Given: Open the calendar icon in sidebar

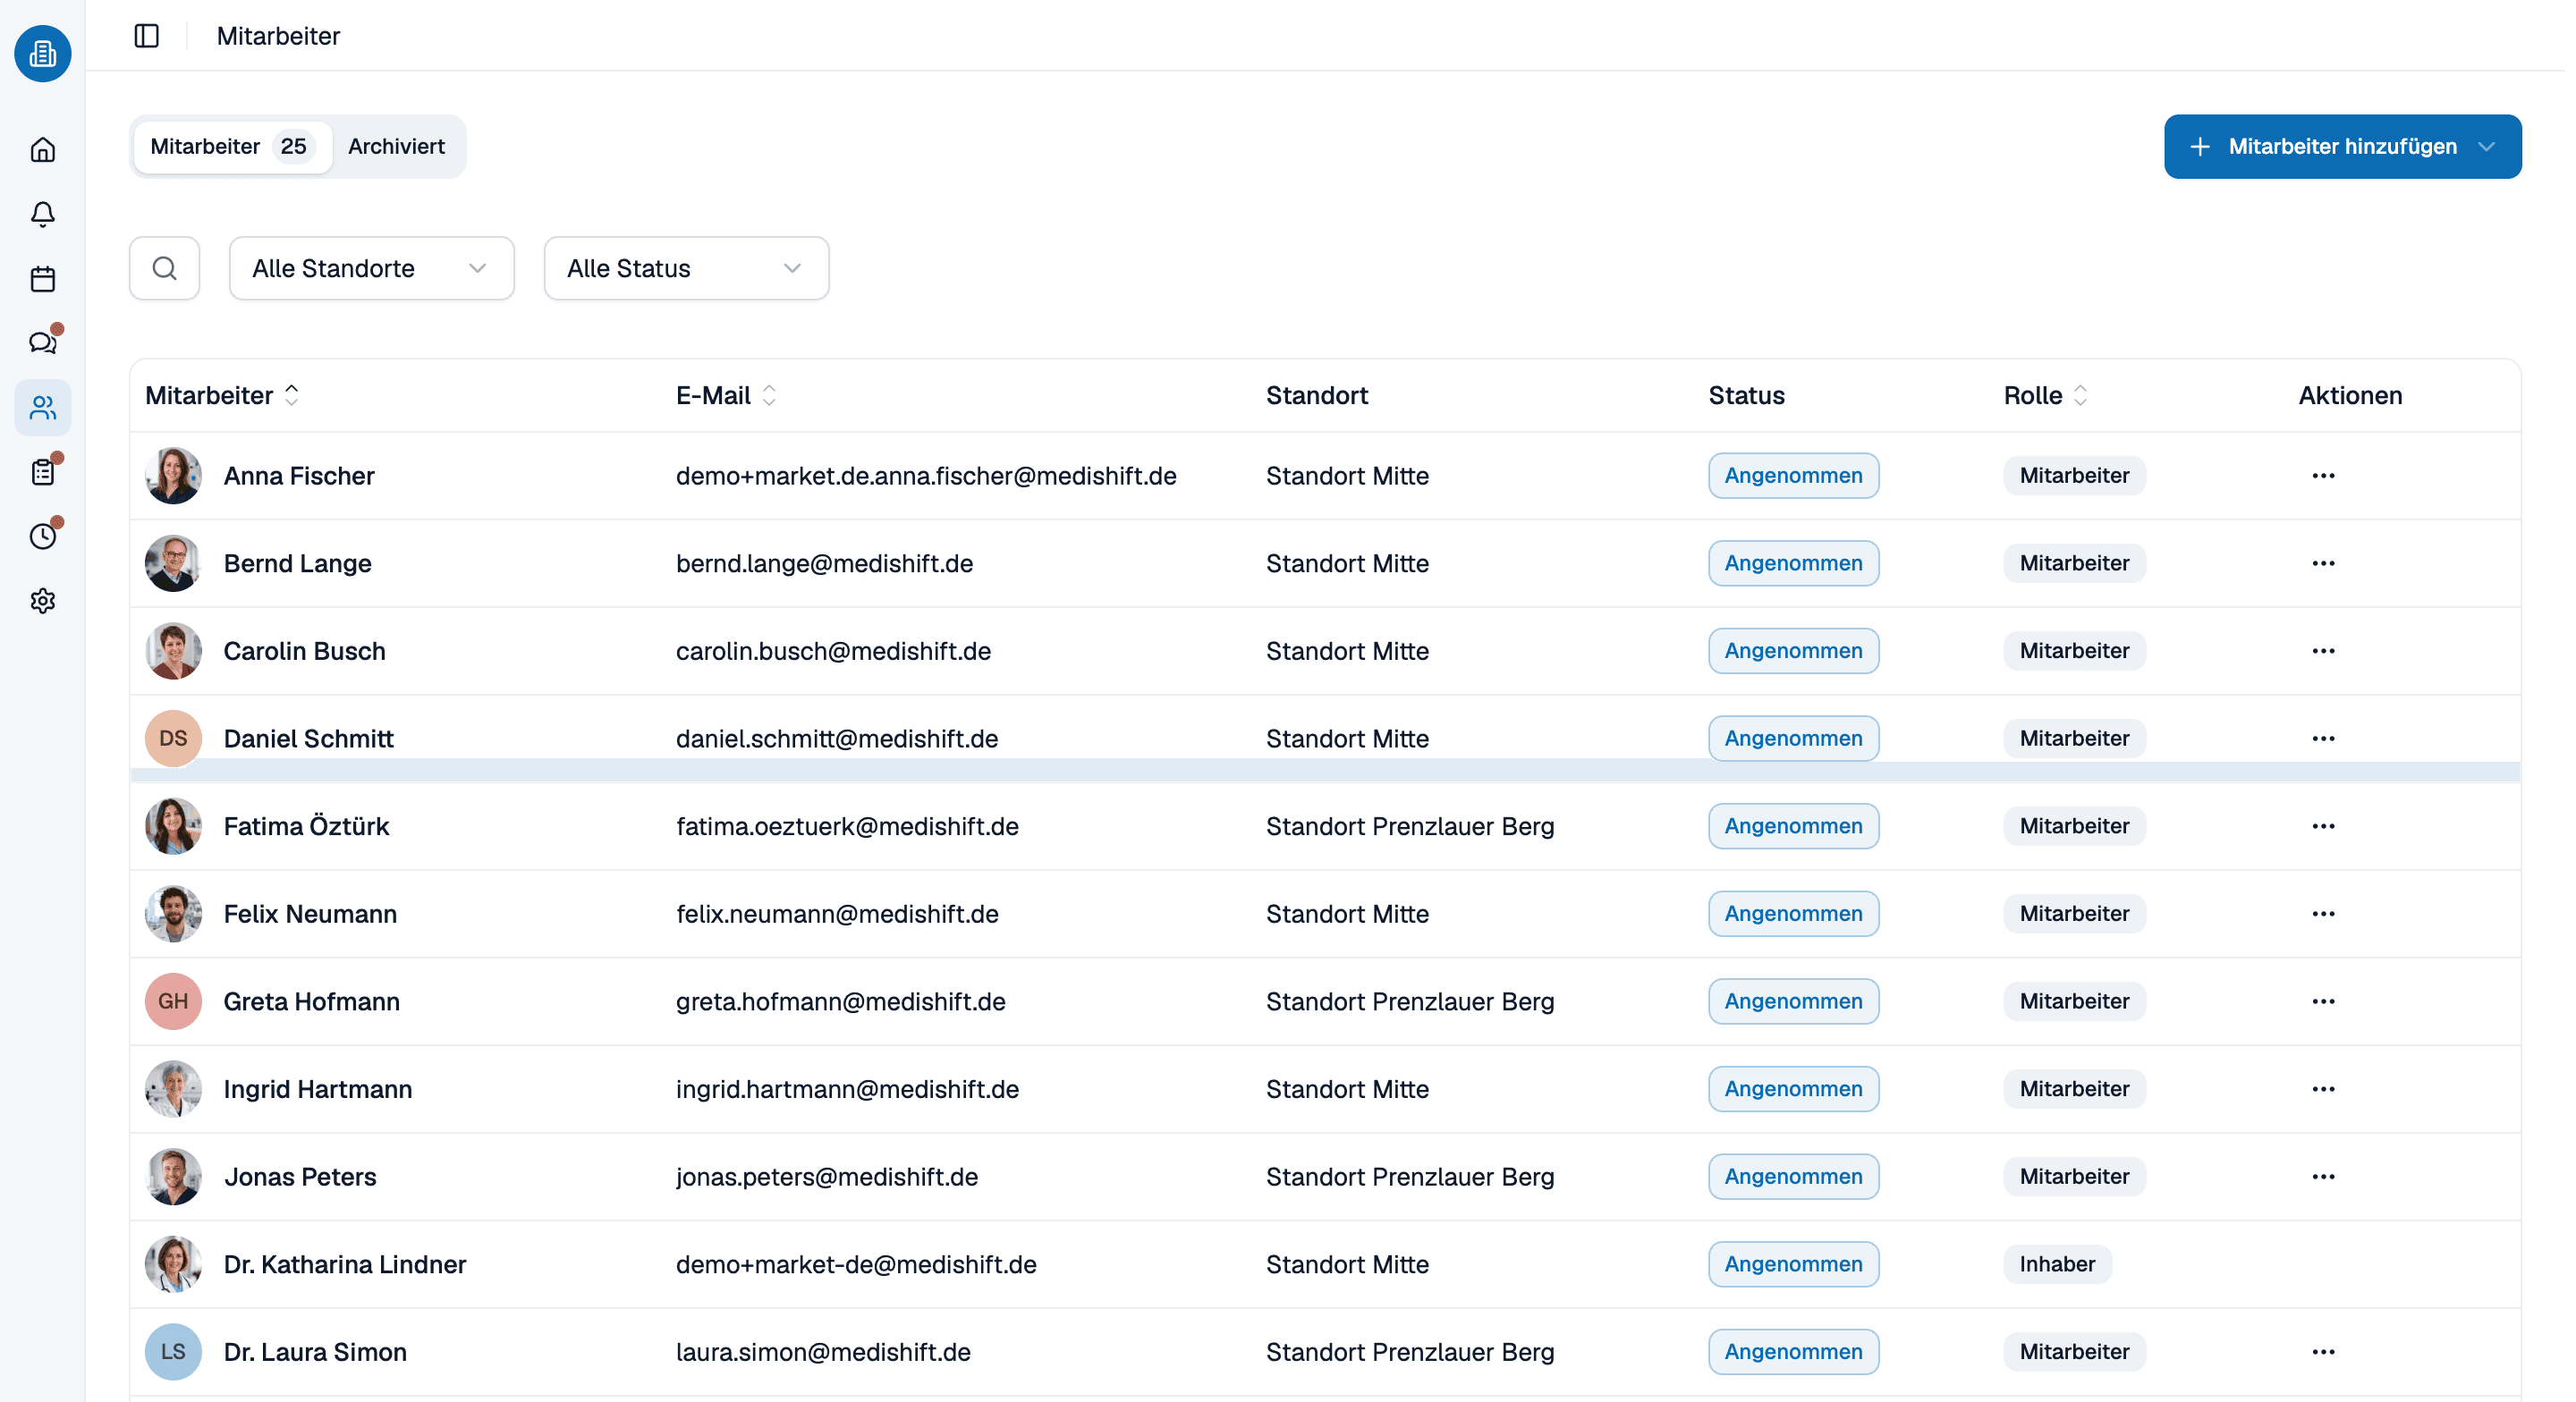Looking at the screenshot, I should point(43,279).
